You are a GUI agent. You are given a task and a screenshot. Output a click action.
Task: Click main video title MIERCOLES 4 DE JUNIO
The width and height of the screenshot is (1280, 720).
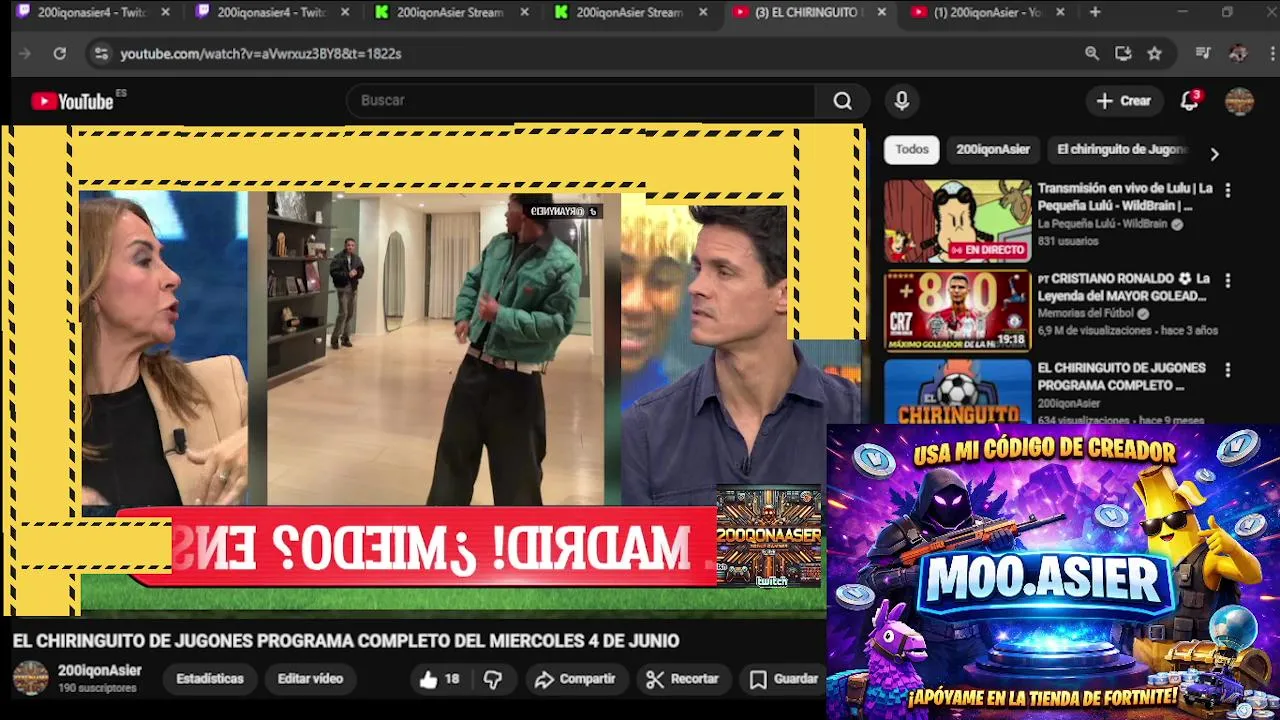(346, 641)
